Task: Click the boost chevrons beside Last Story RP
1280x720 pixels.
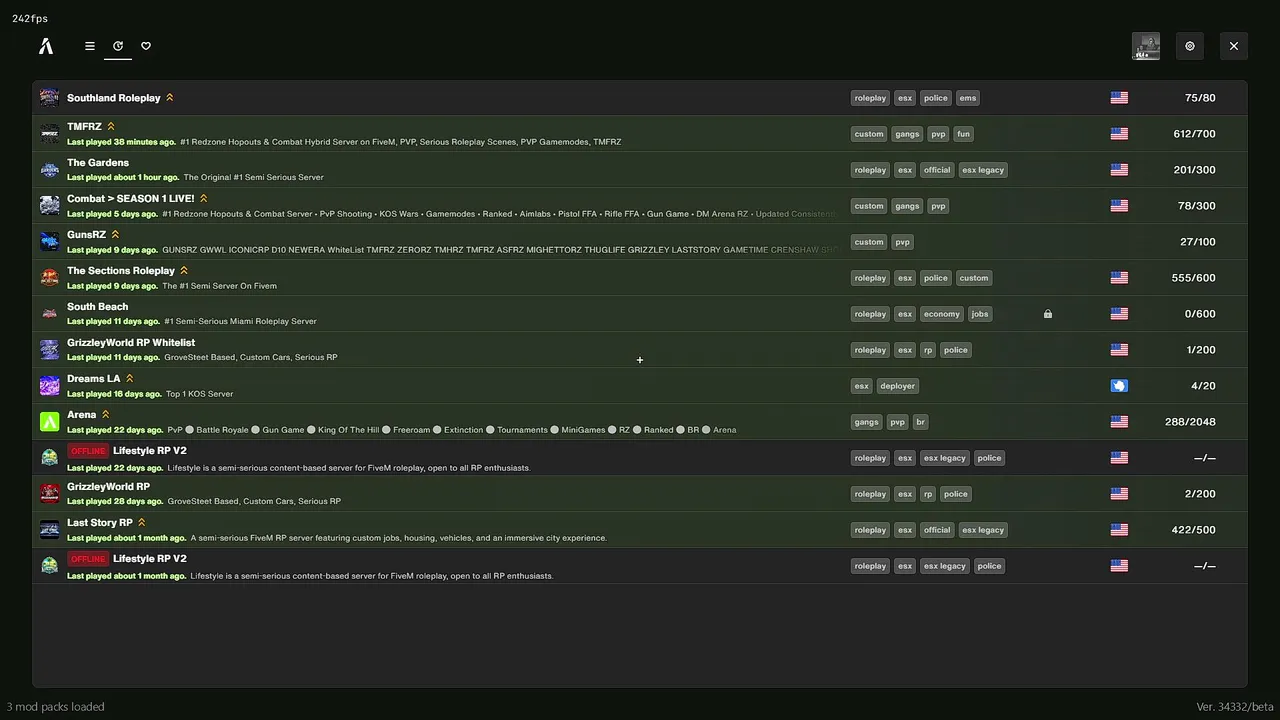Action: [x=142, y=523]
